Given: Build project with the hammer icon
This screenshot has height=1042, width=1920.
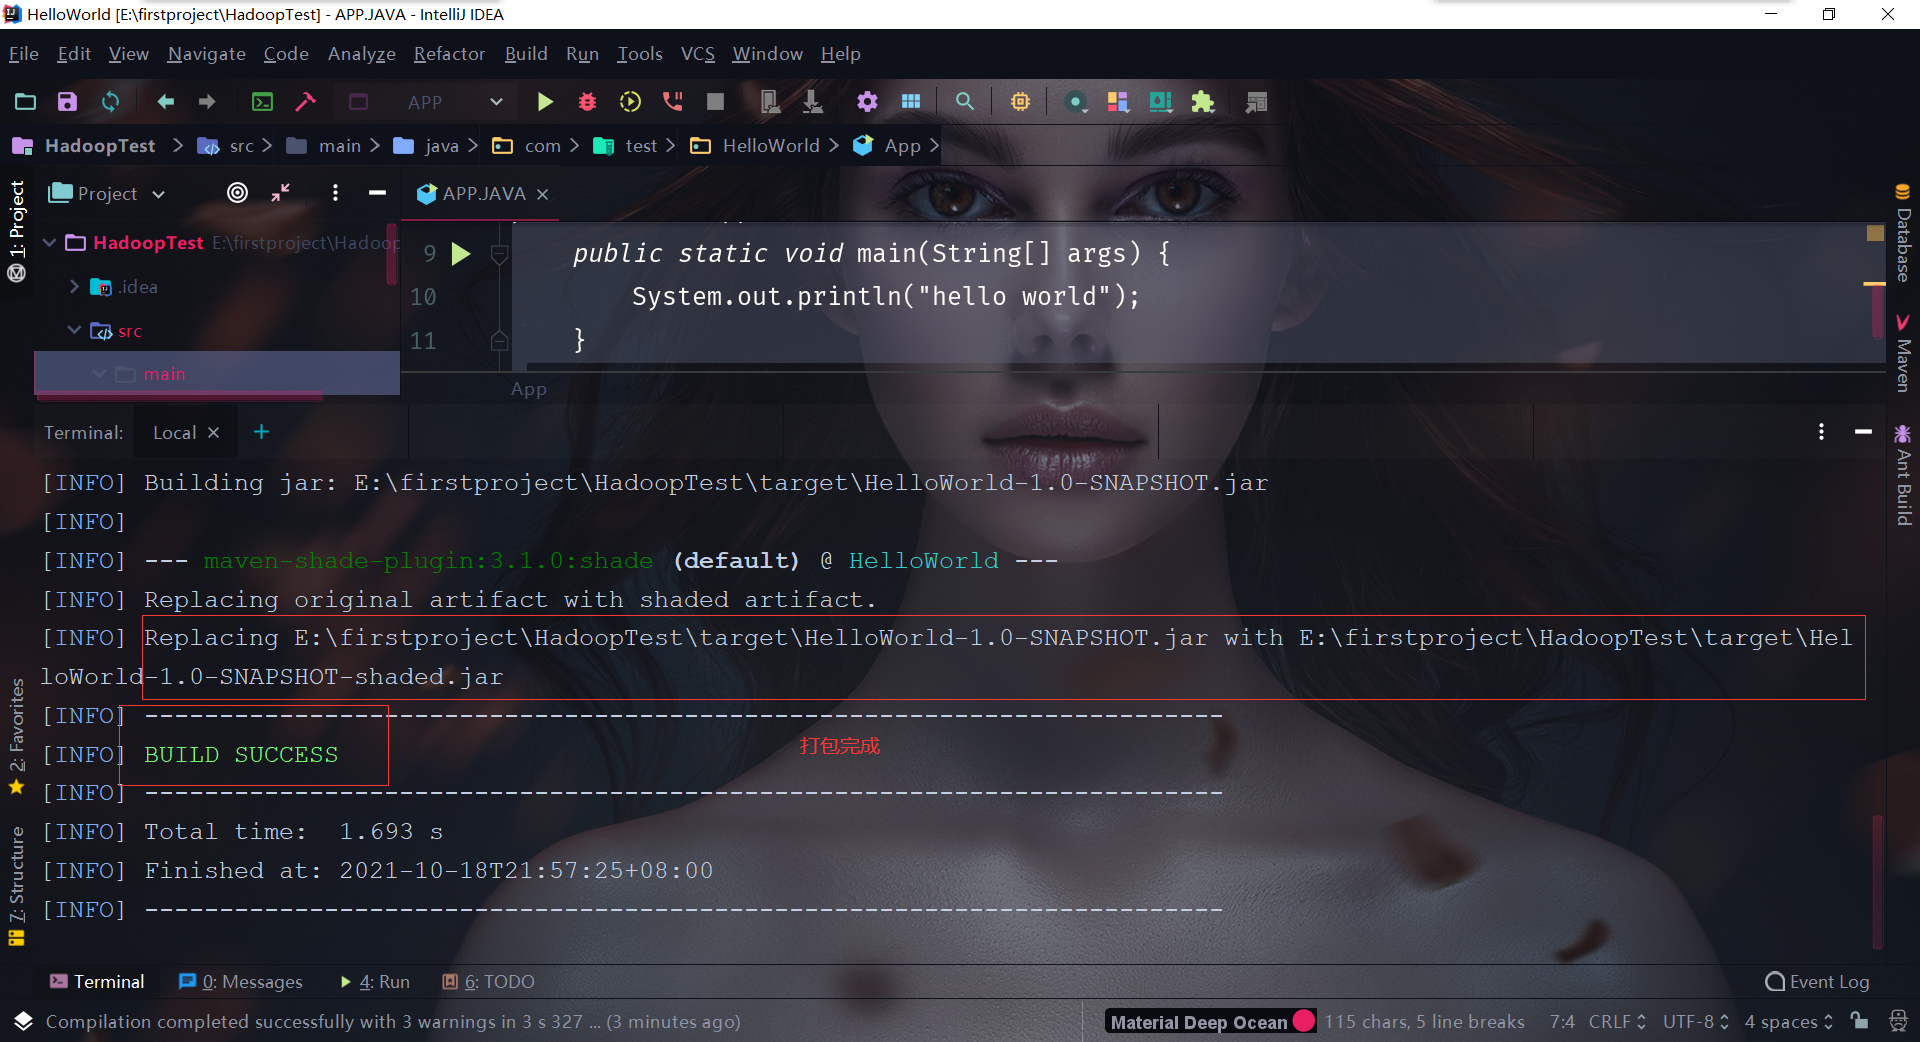Looking at the screenshot, I should point(305,102).
